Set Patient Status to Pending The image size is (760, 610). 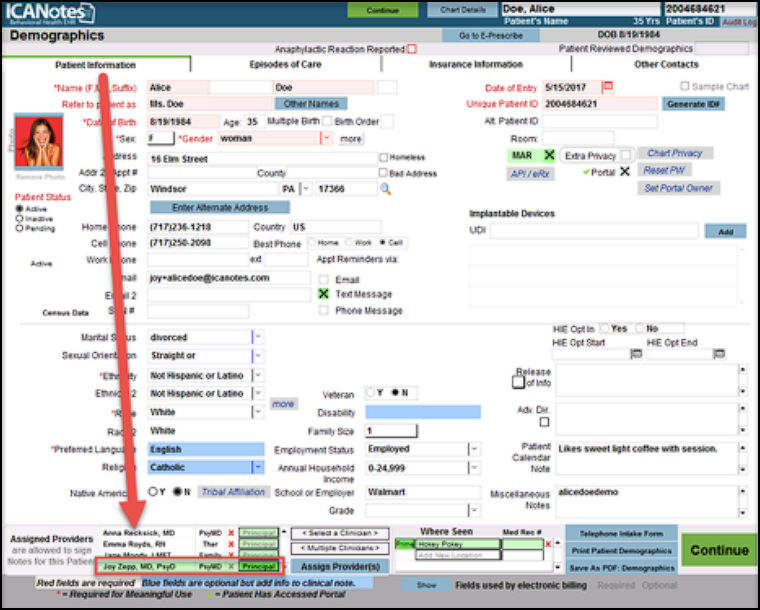pos(19,228)
